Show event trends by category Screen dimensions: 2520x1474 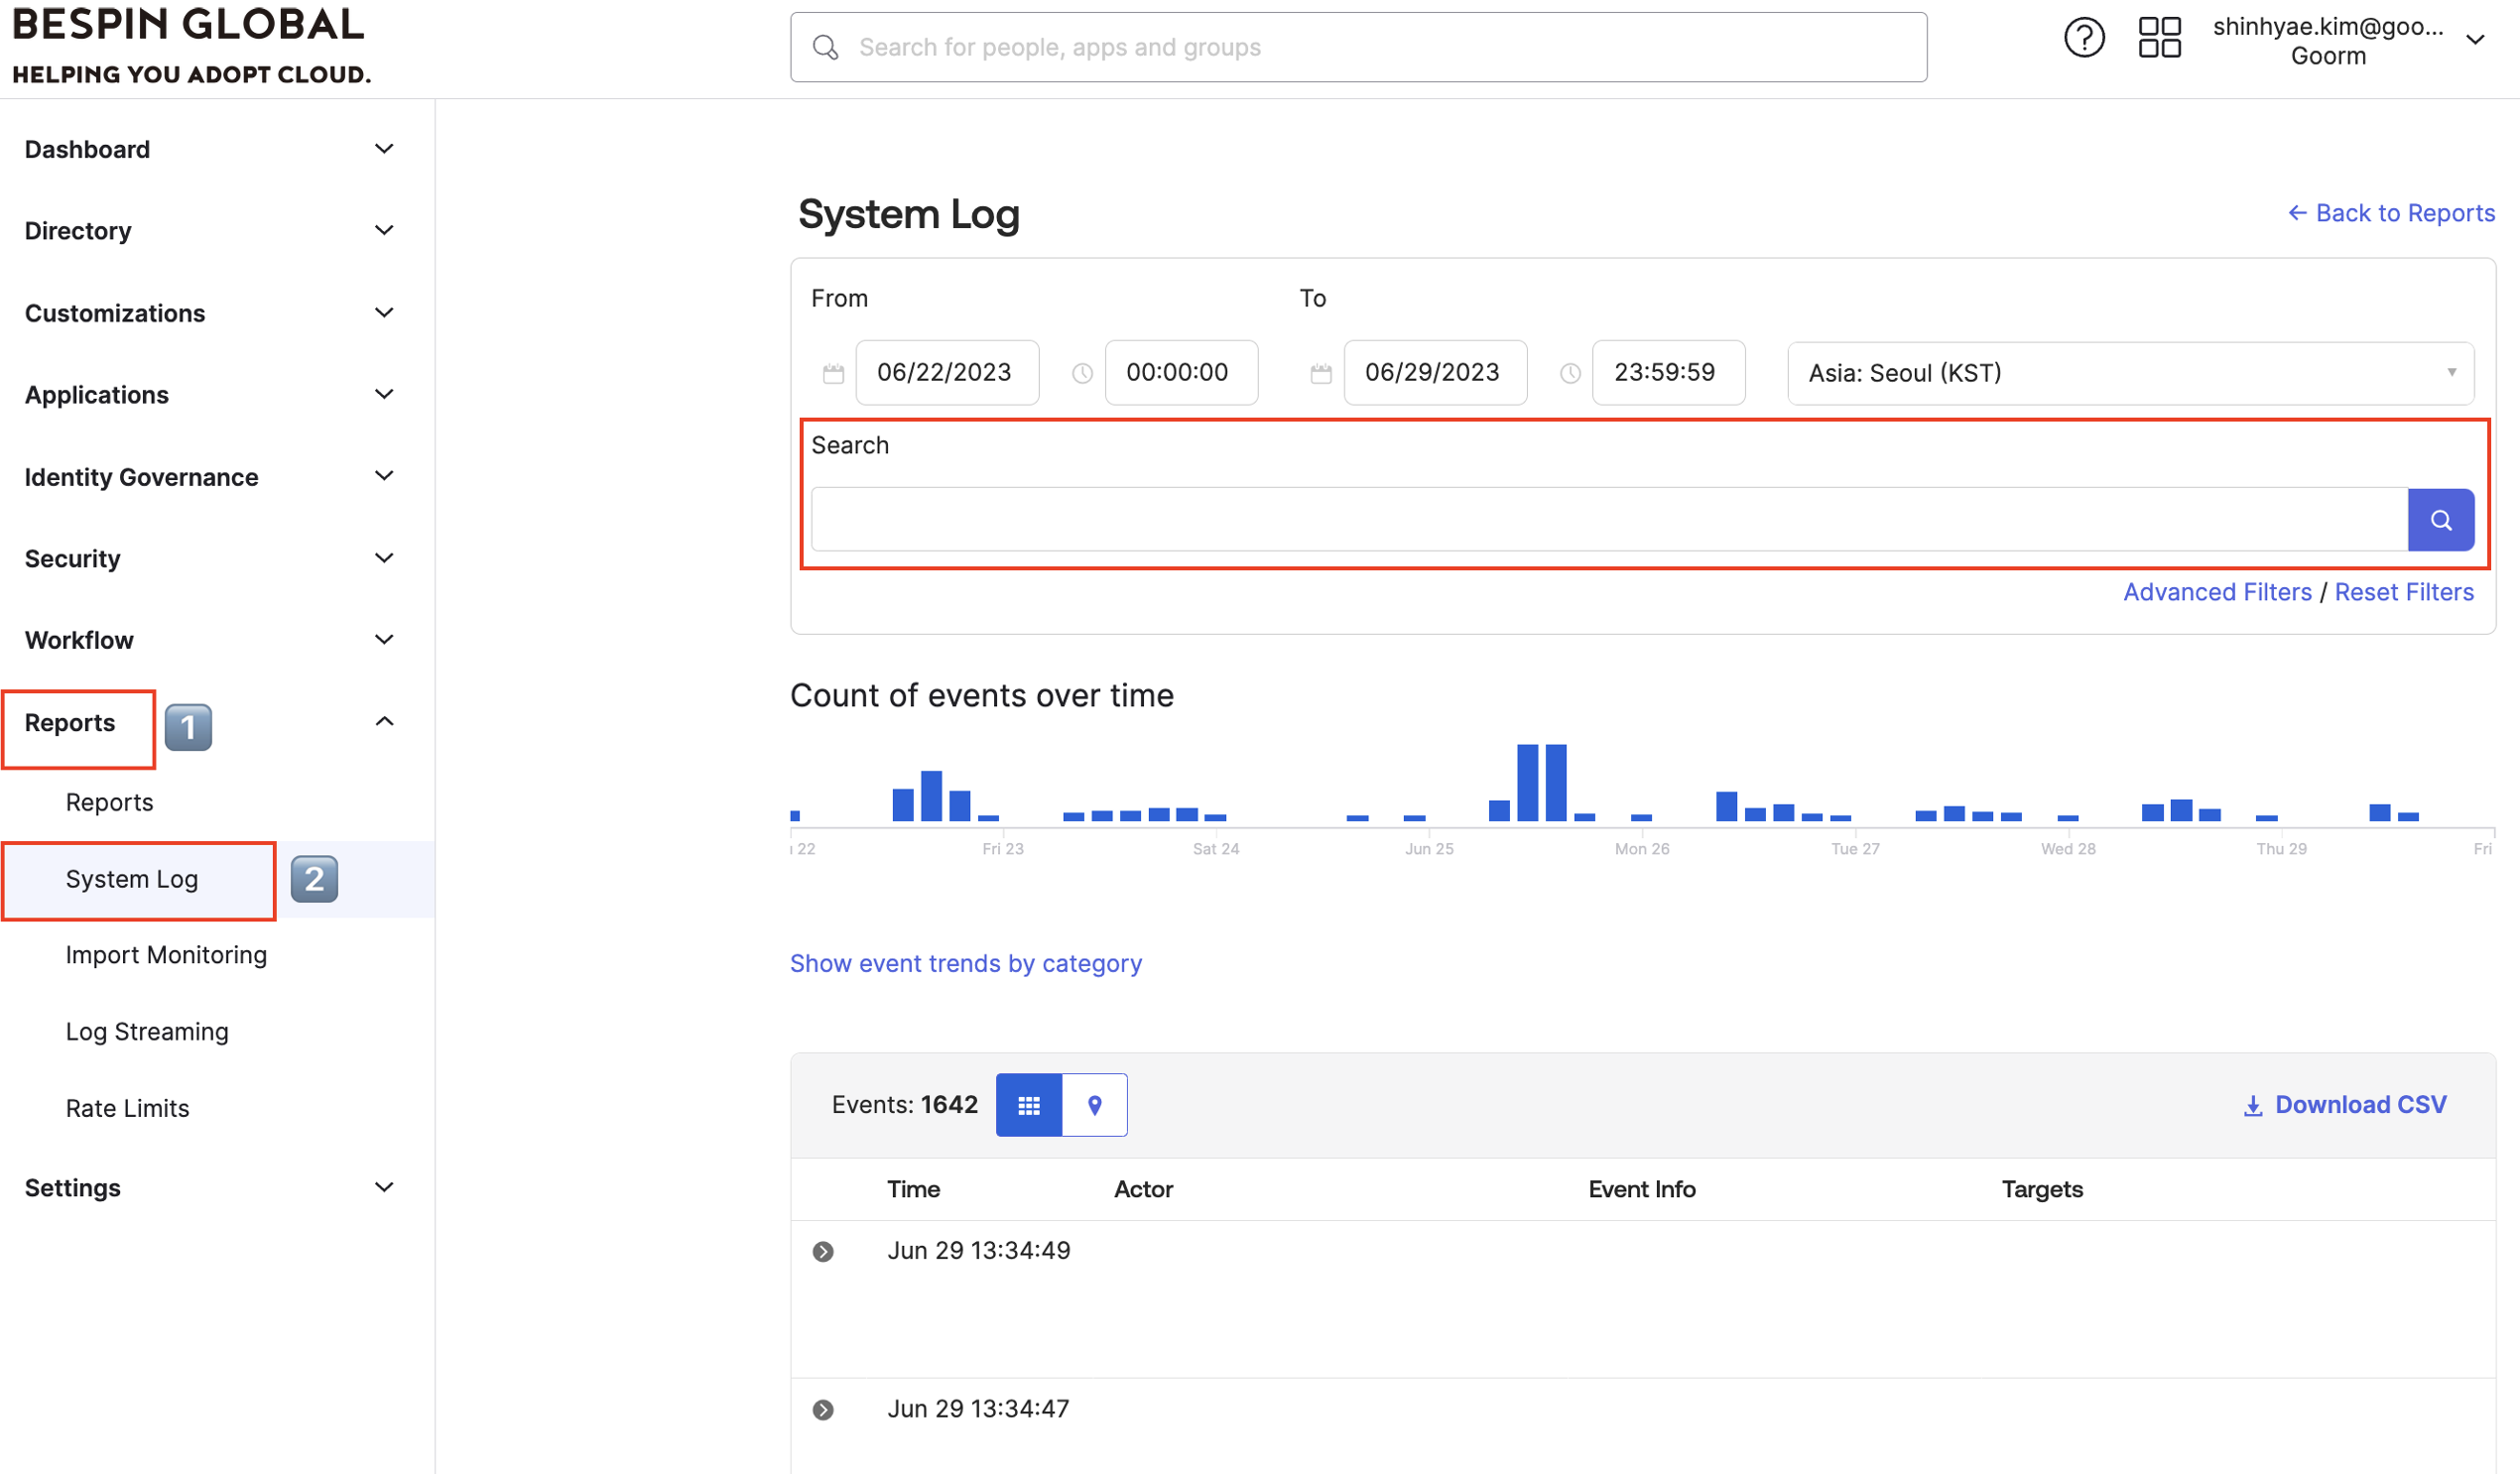tap(965, 963)
